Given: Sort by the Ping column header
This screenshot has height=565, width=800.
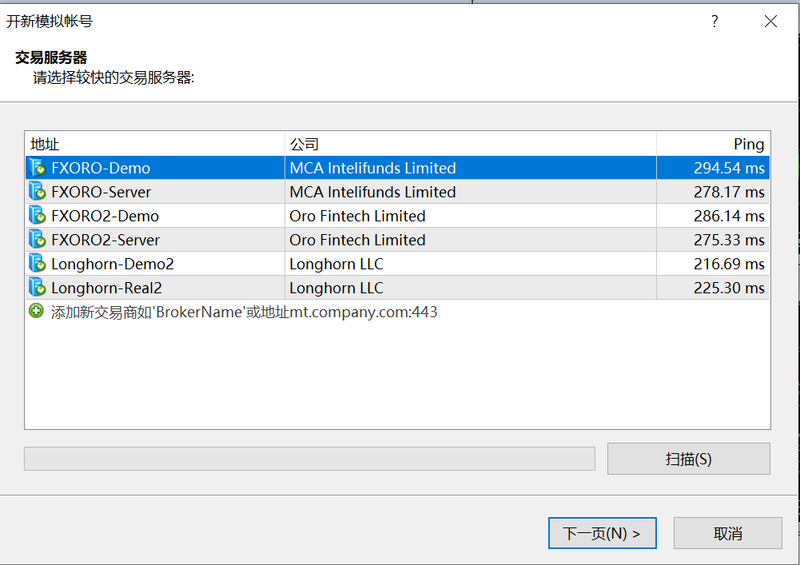Looking at the screenshot, I should pos(713,144).
